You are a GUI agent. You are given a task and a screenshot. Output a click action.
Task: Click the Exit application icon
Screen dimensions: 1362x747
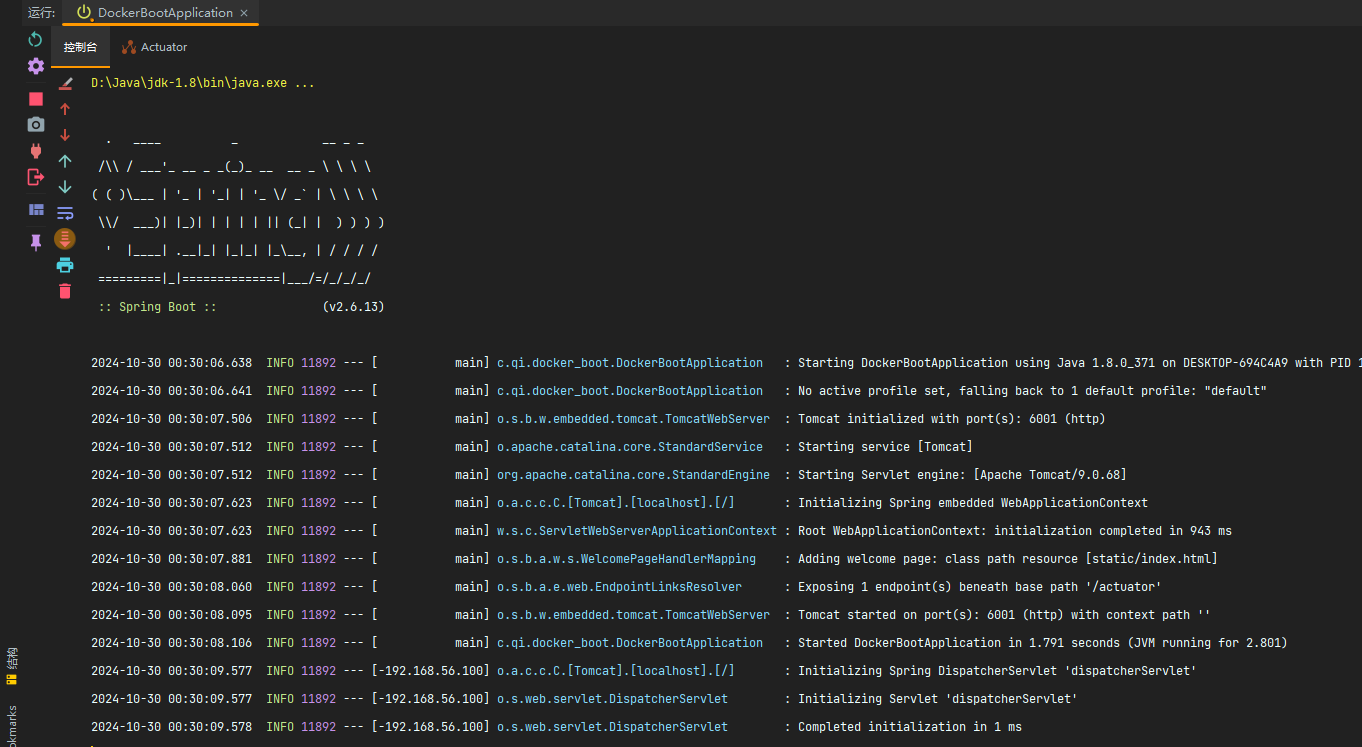coord(36,177)
